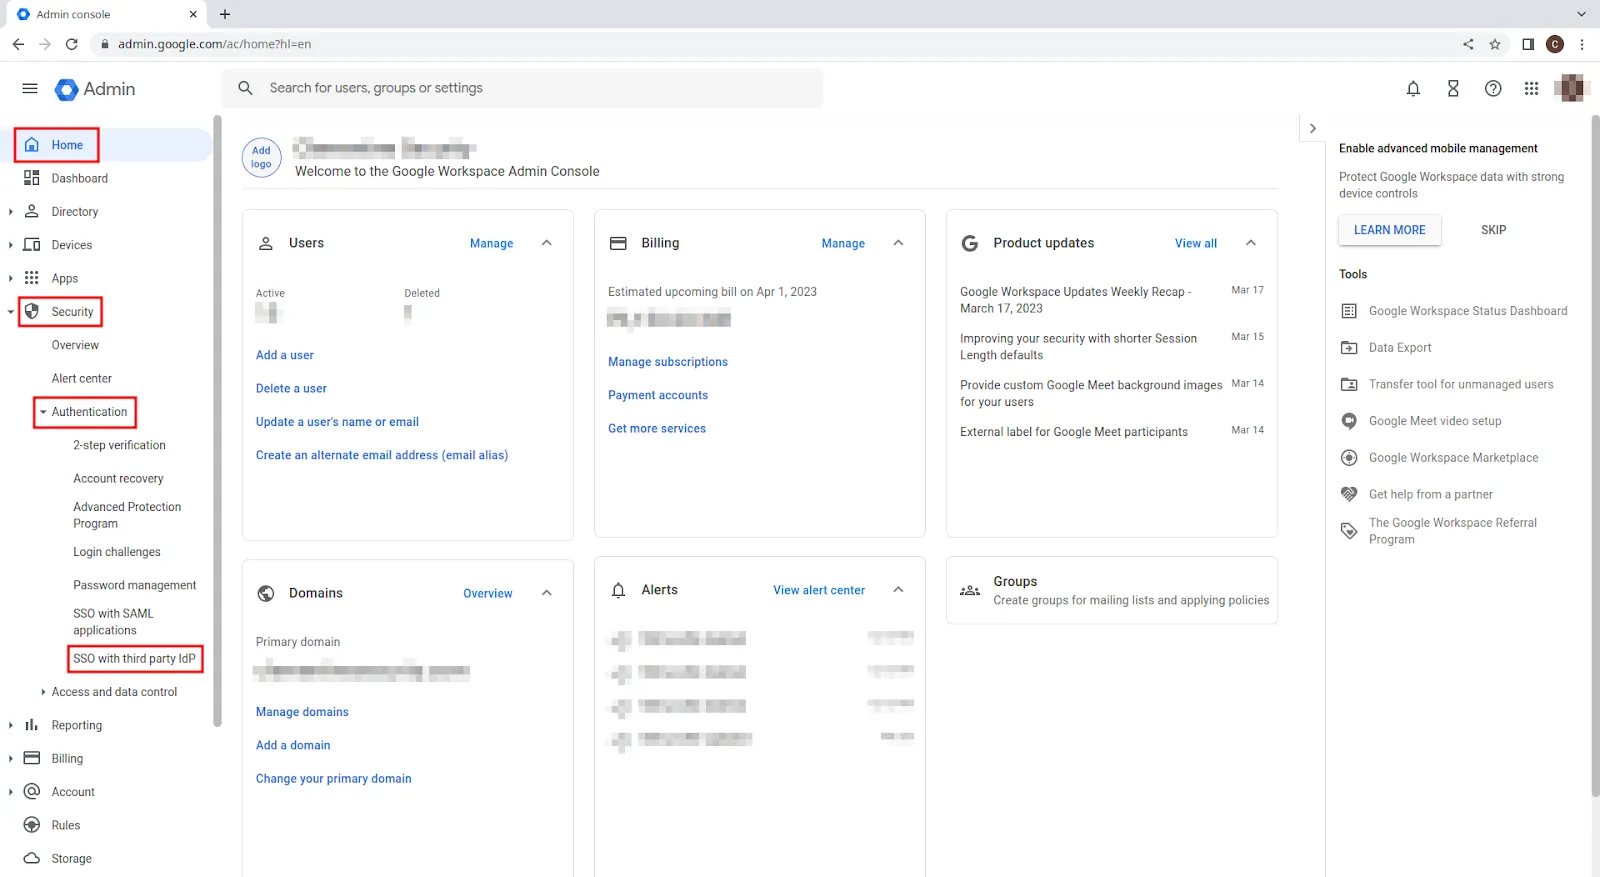Click the account profile avatar
The height and width of the screenshot is (877, 1600).
click(x=1571, y=88)
